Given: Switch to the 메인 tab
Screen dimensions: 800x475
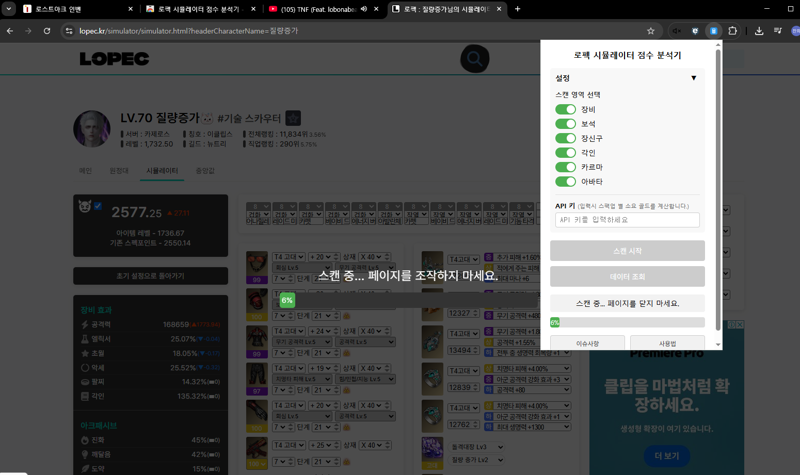Looking at the screenshot, I should tap(85, 170).
